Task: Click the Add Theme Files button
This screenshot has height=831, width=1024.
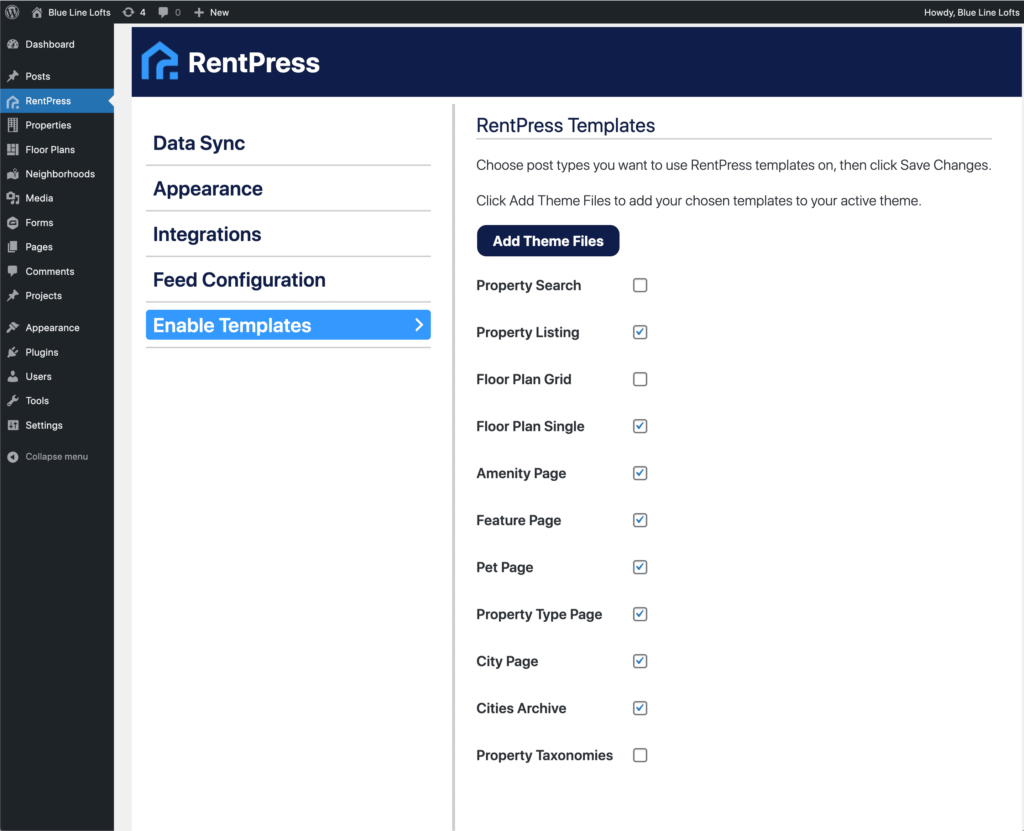Action: coord(548,241)
